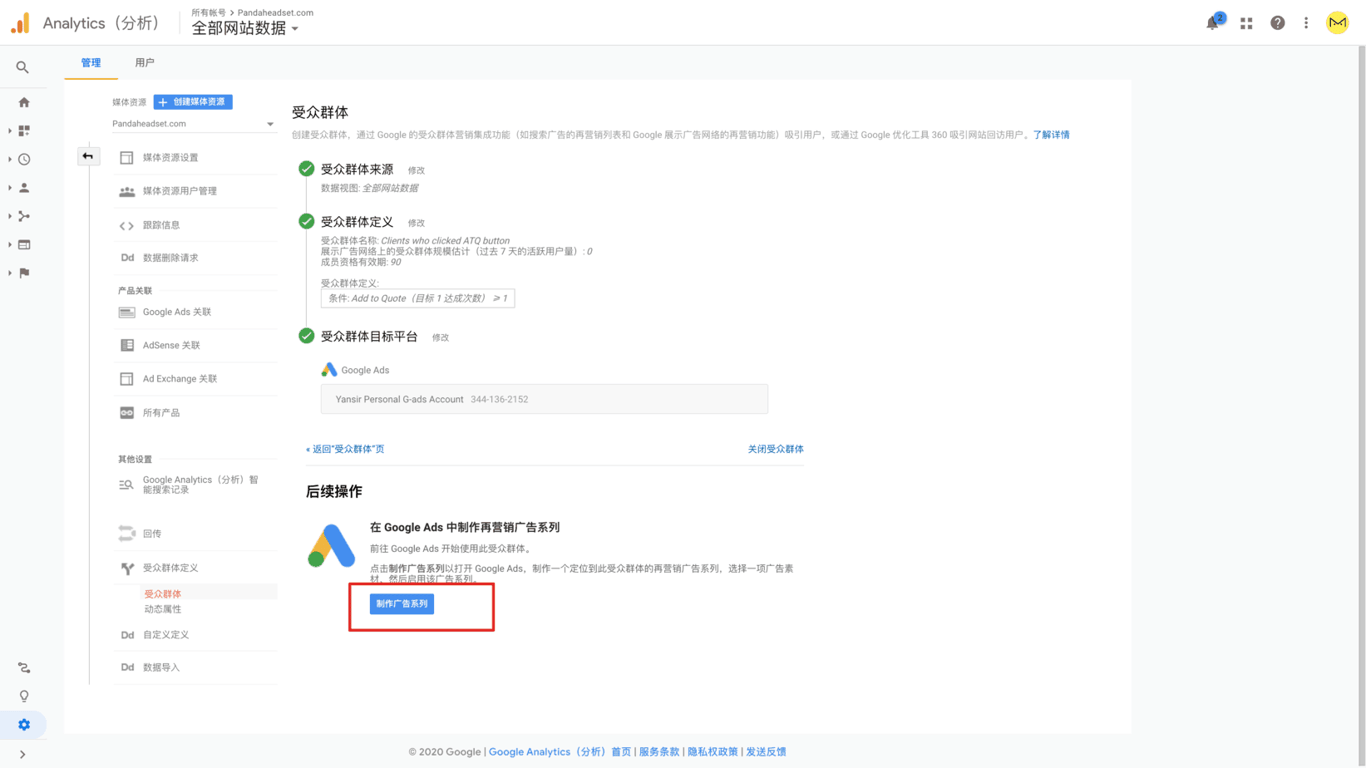This screenshot has width=1366, height=768.
Task: Open the three-dot more options menu
Action: (x=1306, y=23)
